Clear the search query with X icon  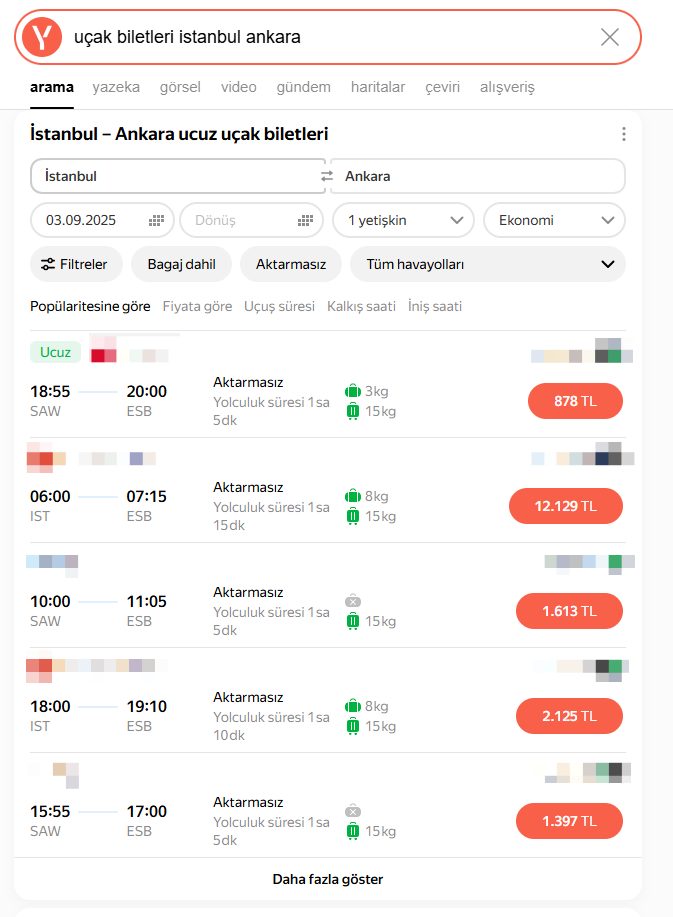(609, 37)
